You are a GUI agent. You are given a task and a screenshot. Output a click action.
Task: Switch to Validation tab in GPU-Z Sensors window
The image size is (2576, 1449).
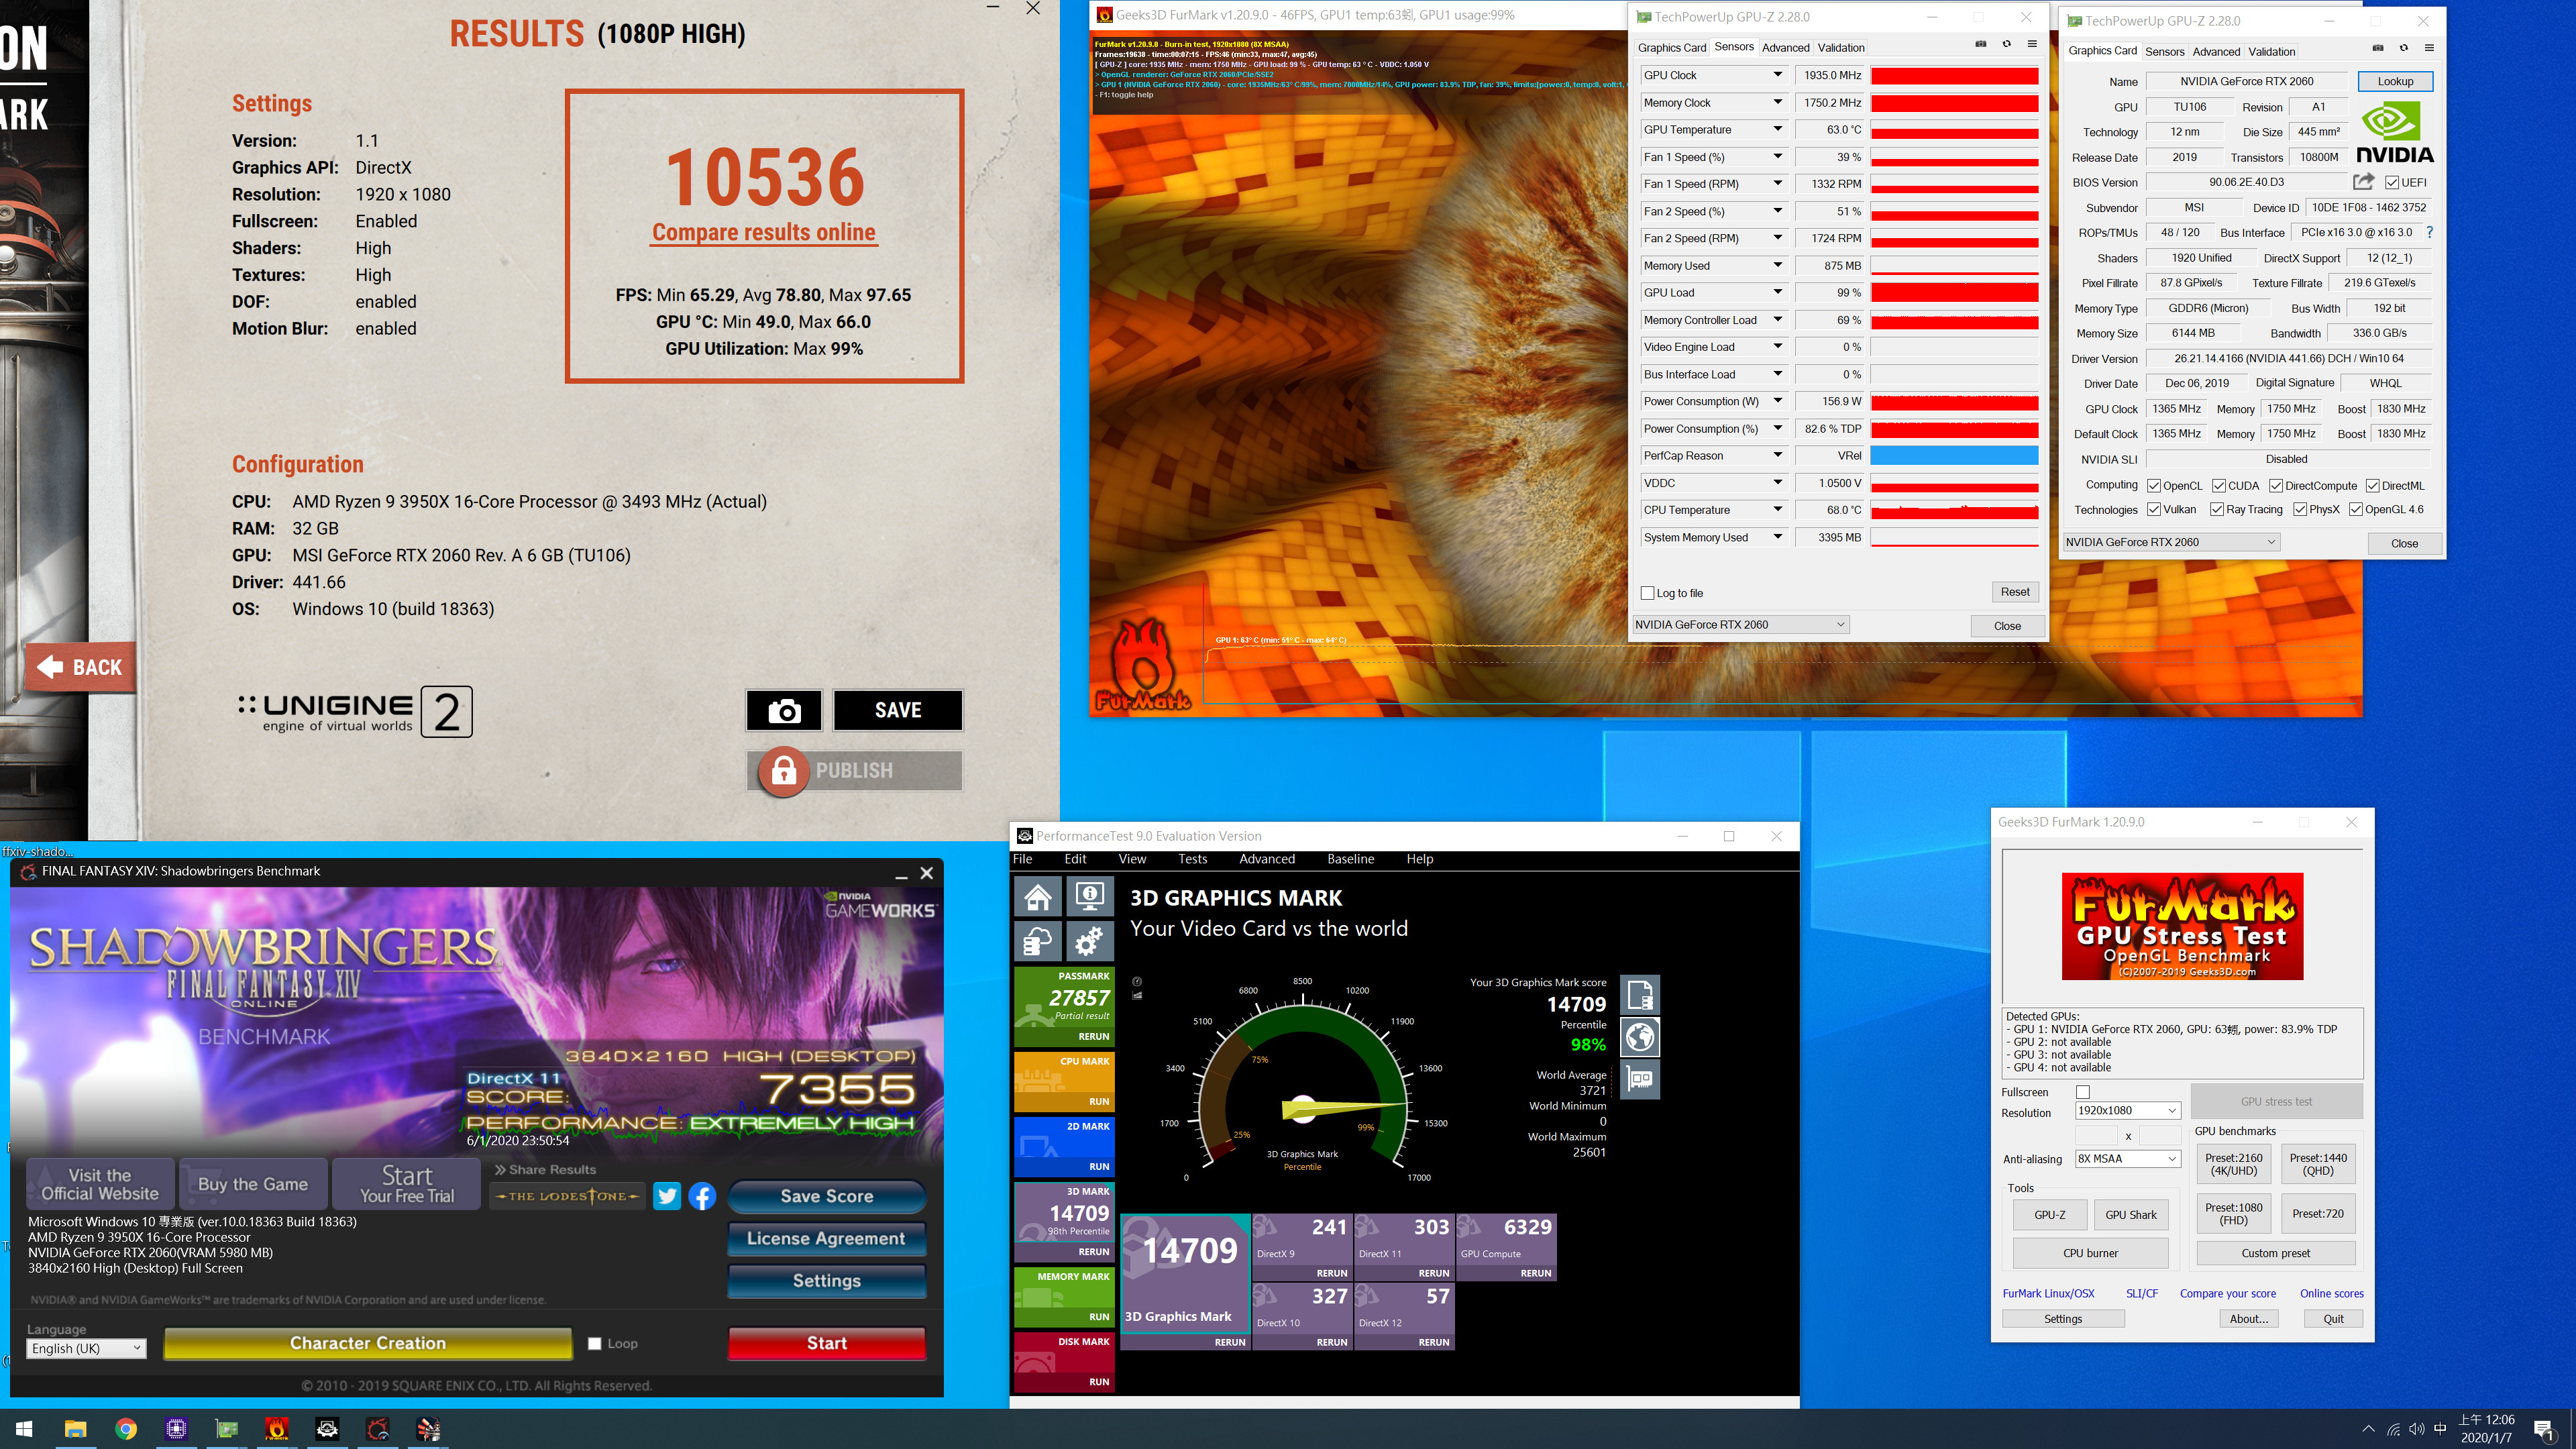1841,47
